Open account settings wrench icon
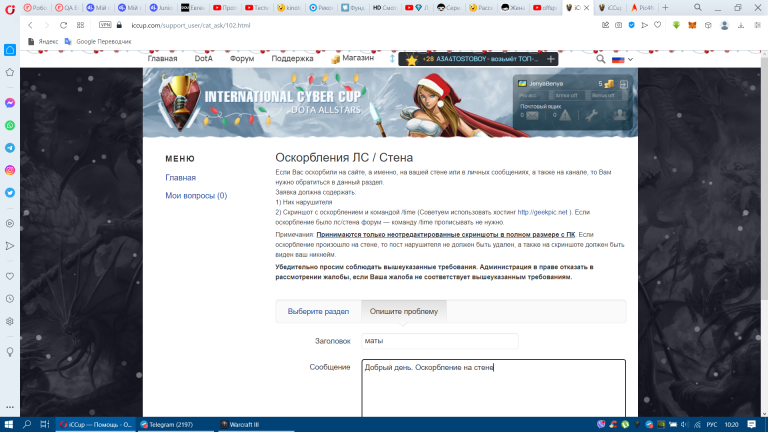Viewport: 768px width, 432px height. click(592, 115)
